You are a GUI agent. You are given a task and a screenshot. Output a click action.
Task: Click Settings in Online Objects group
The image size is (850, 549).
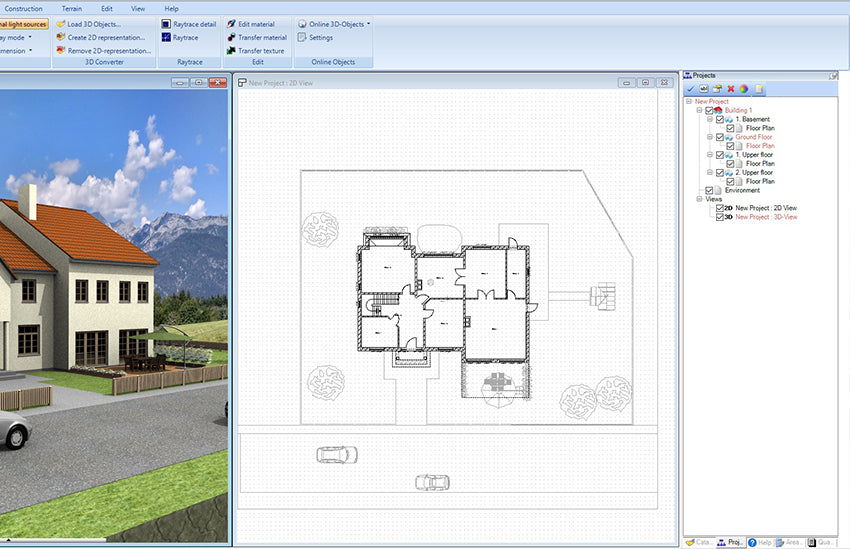(320, 37)
